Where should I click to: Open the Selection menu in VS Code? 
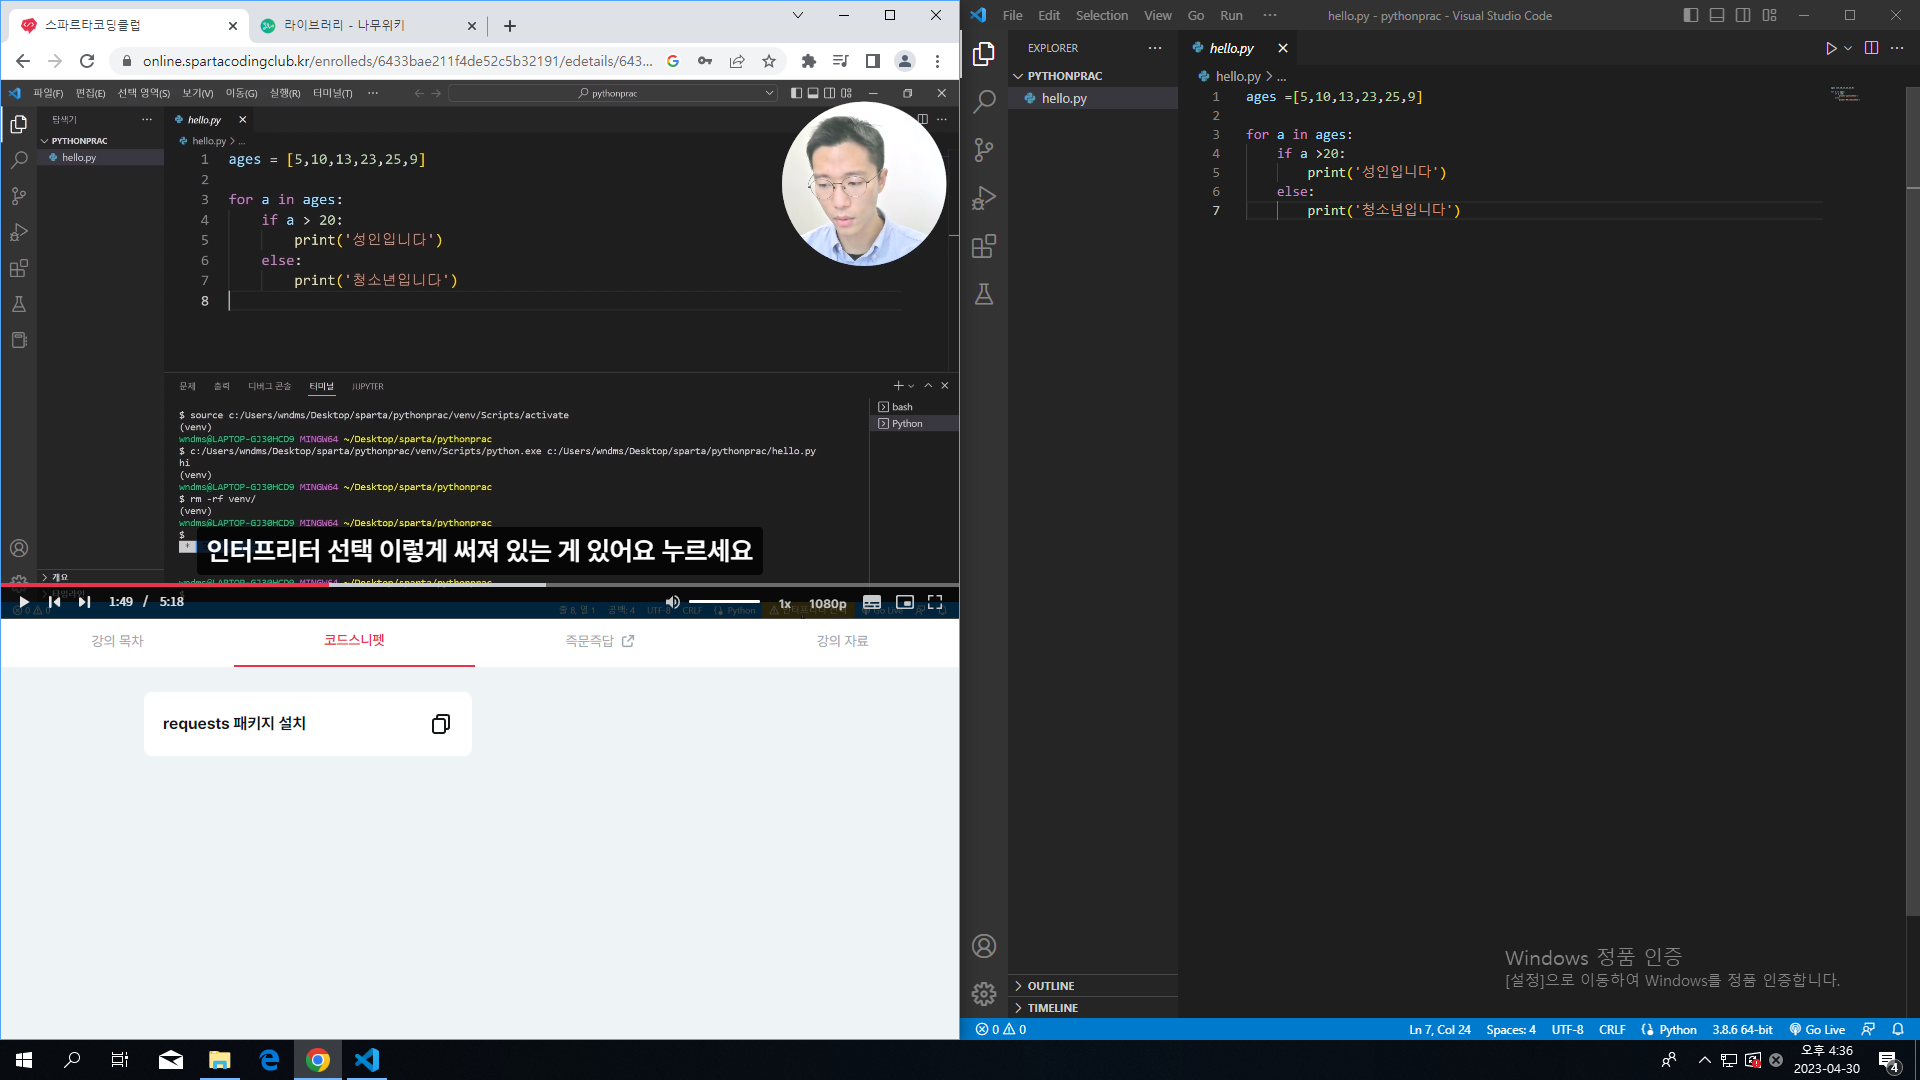pyautogui.click(x=1101, y=15)
